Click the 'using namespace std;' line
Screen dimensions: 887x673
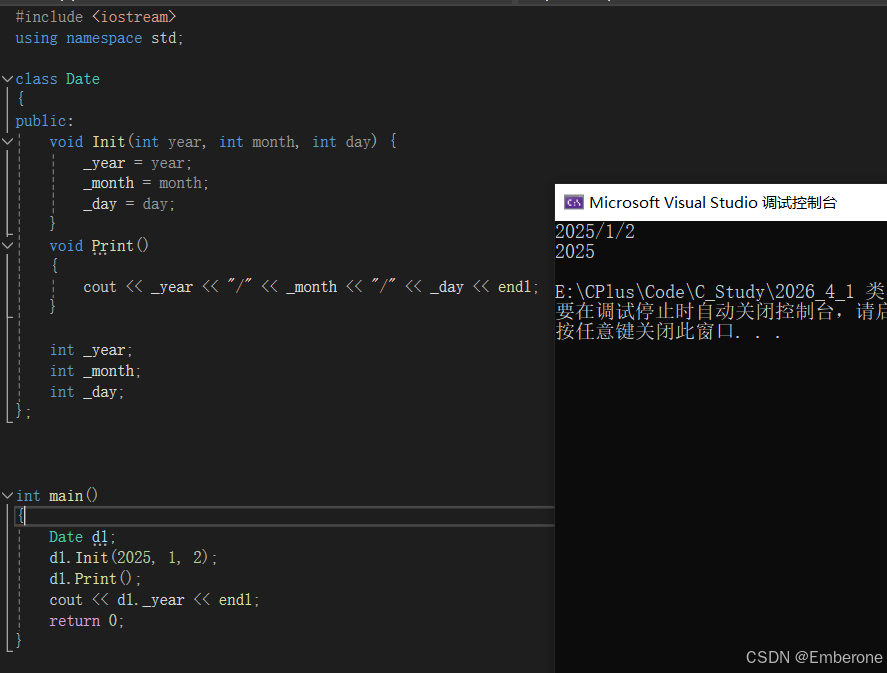click(x=99, y=38)
